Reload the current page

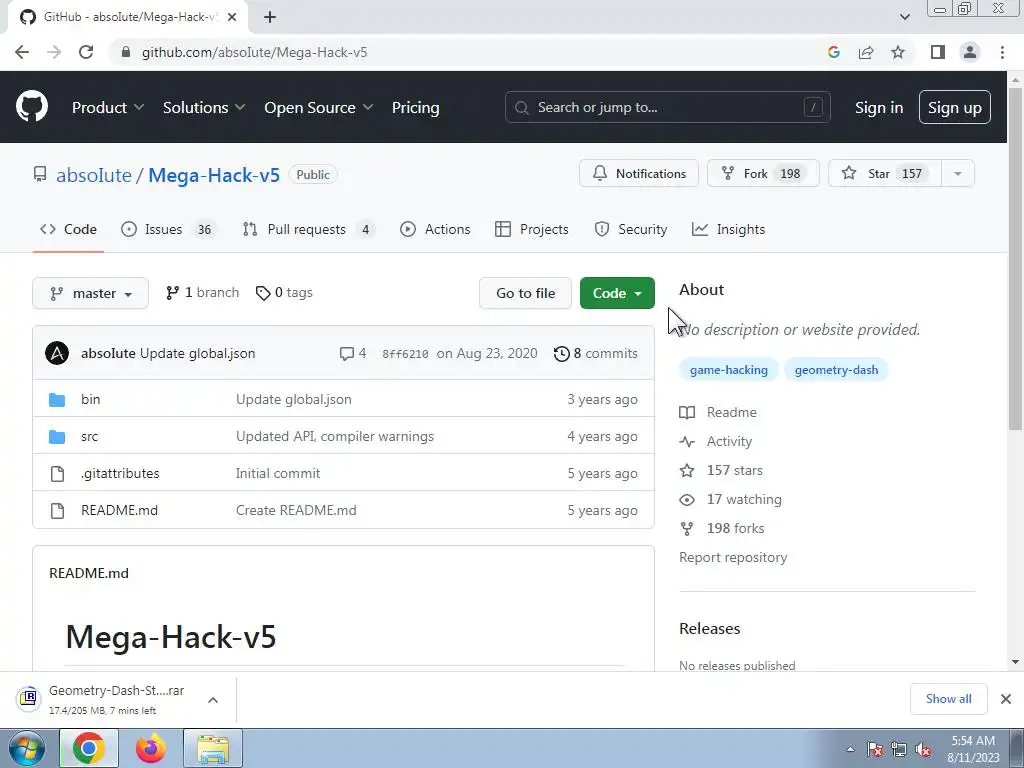(x=86, y=52)
